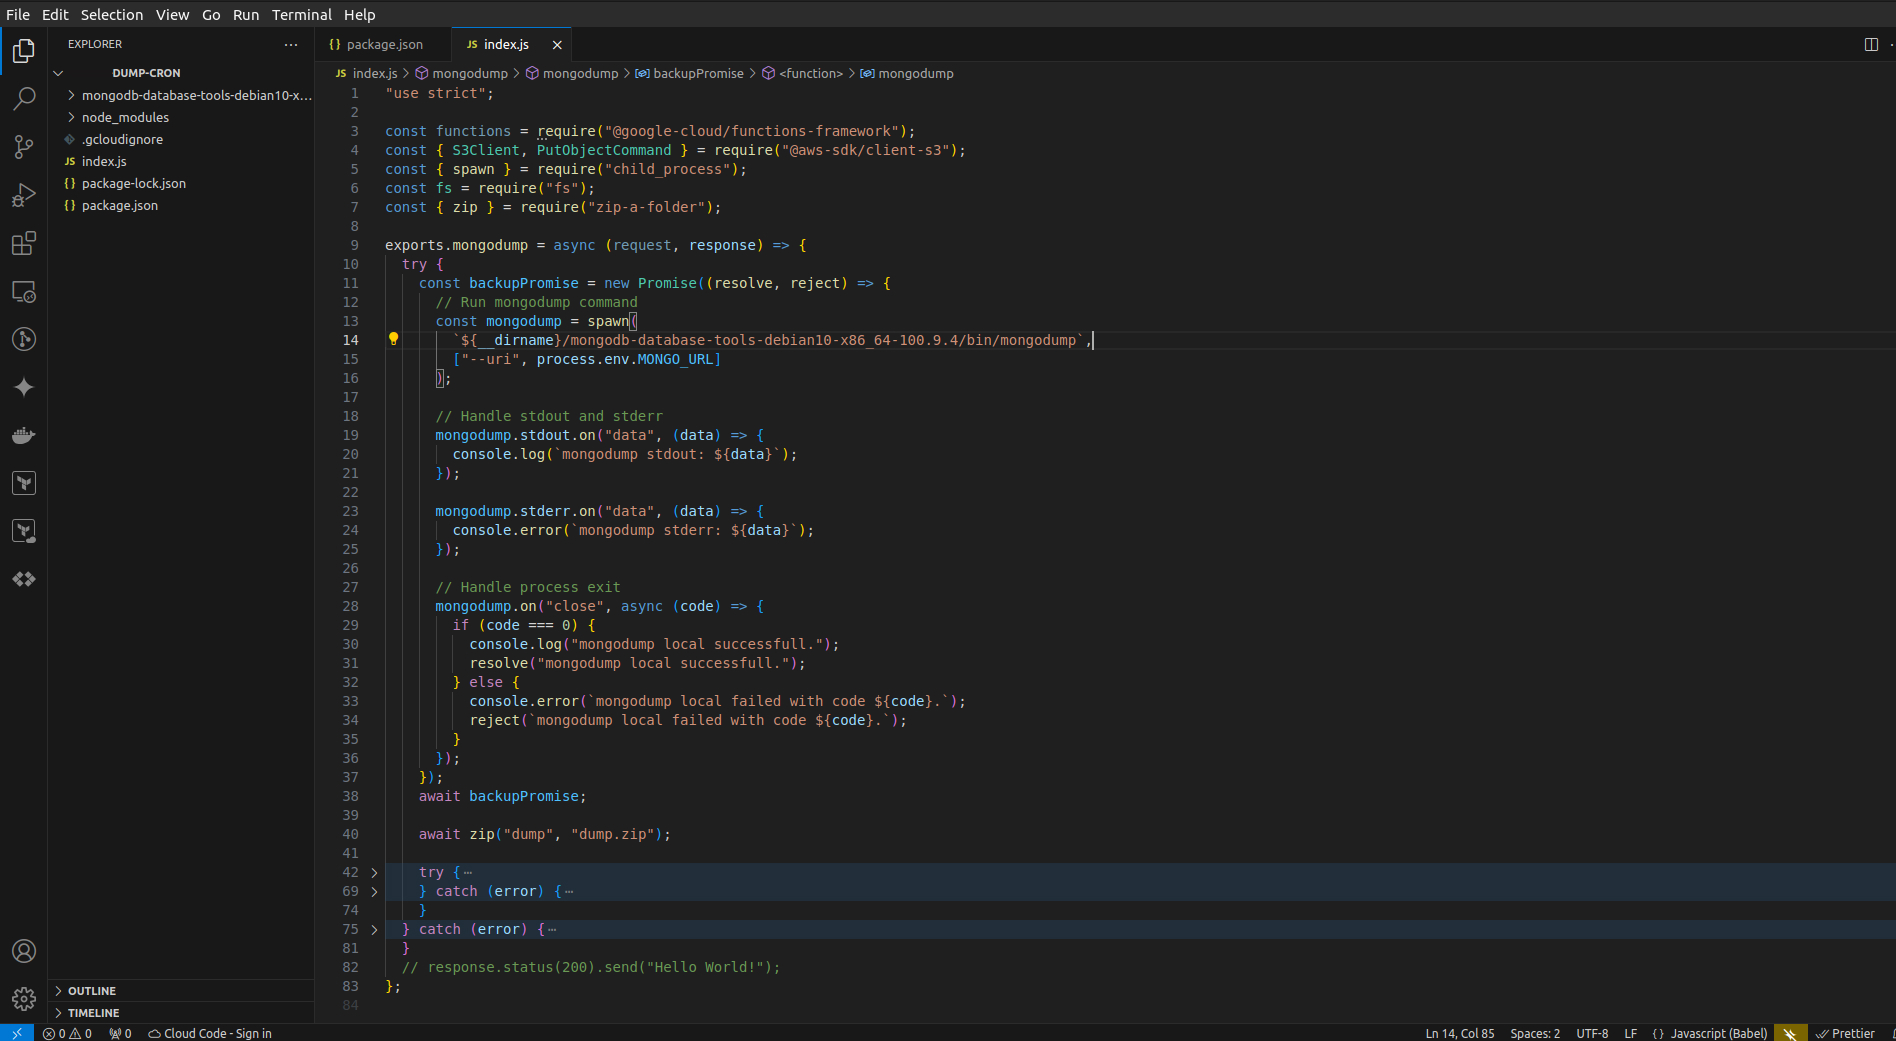Open the Docker whale icon
This screenshot has height=1041, width=1896.
click(x=24, y=435)
